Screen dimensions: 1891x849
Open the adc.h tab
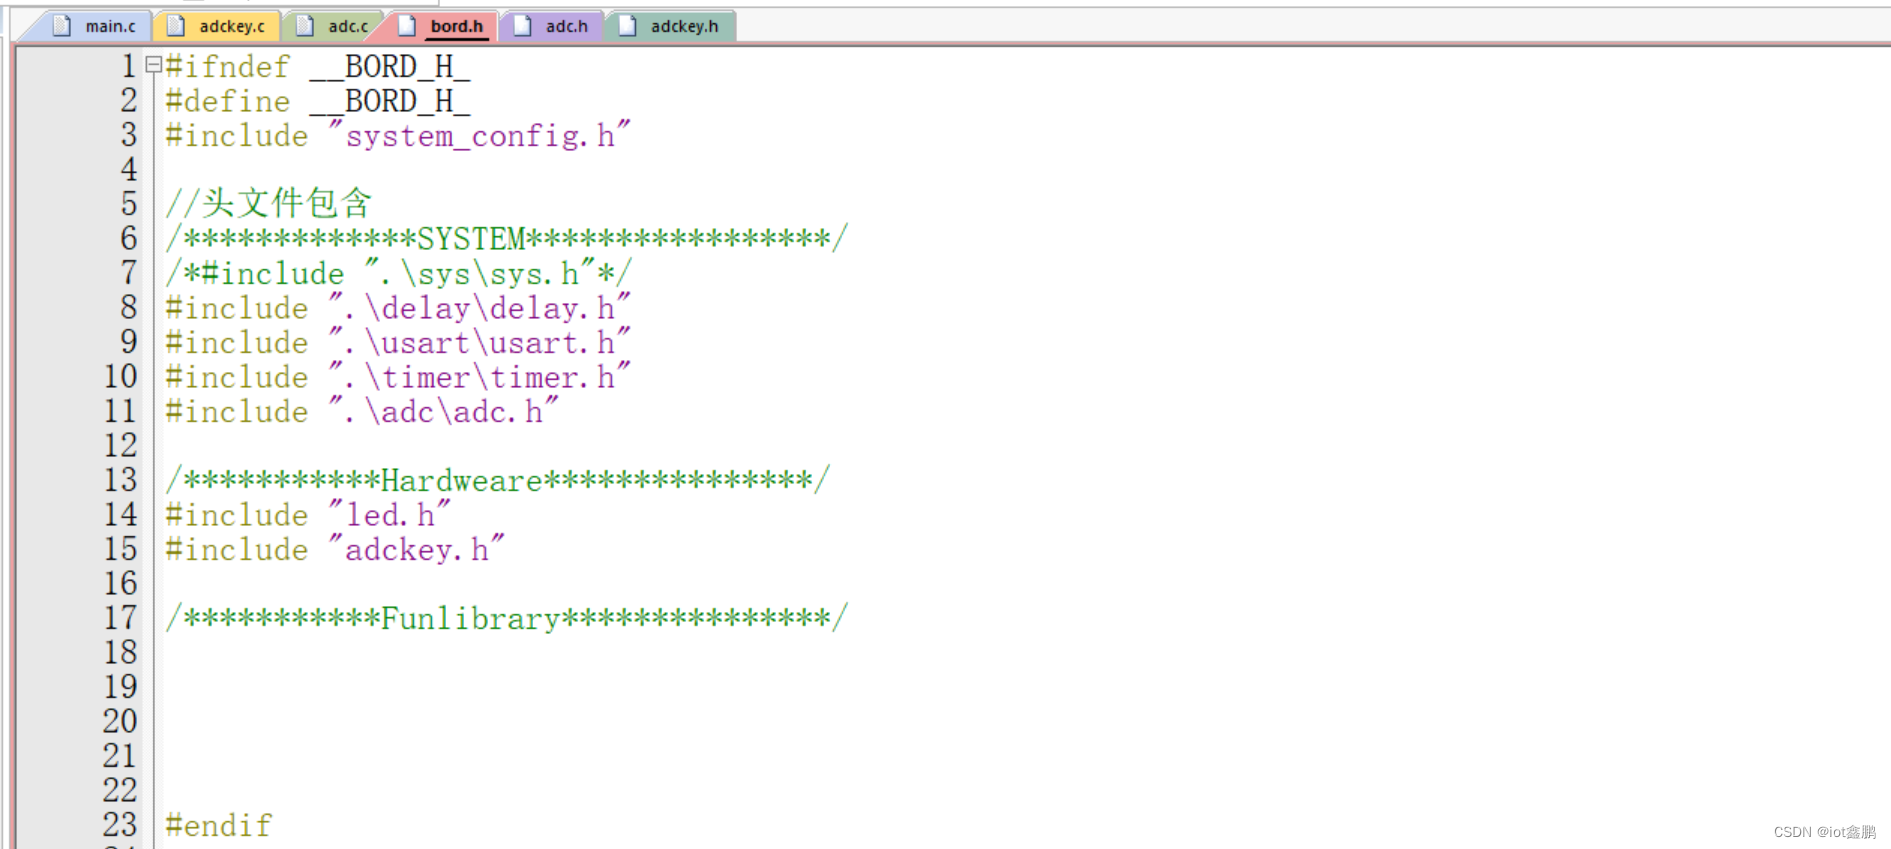(x=552, y=26)
